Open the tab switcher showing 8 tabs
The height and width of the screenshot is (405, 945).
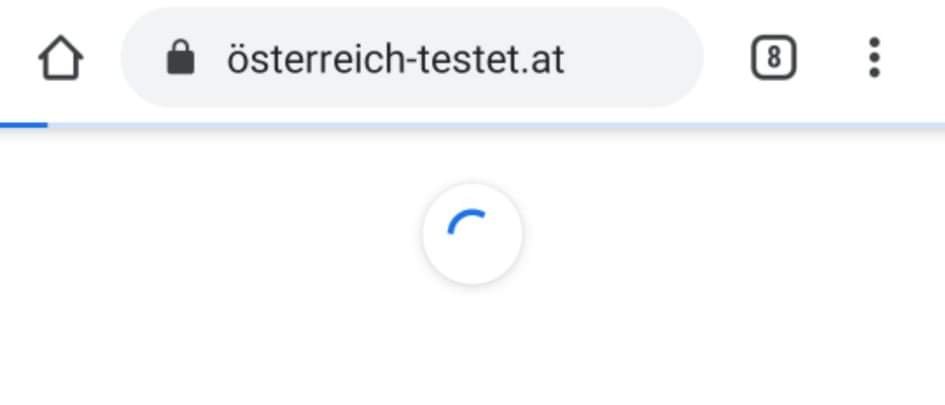(x=774, y=58)
